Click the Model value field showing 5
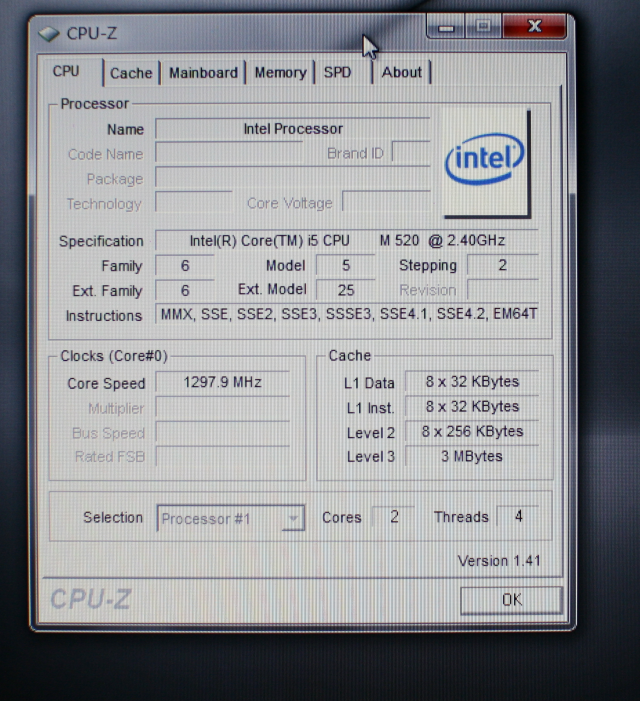The height and width of the screenshot is (702, 640). [x=346, y=265]
